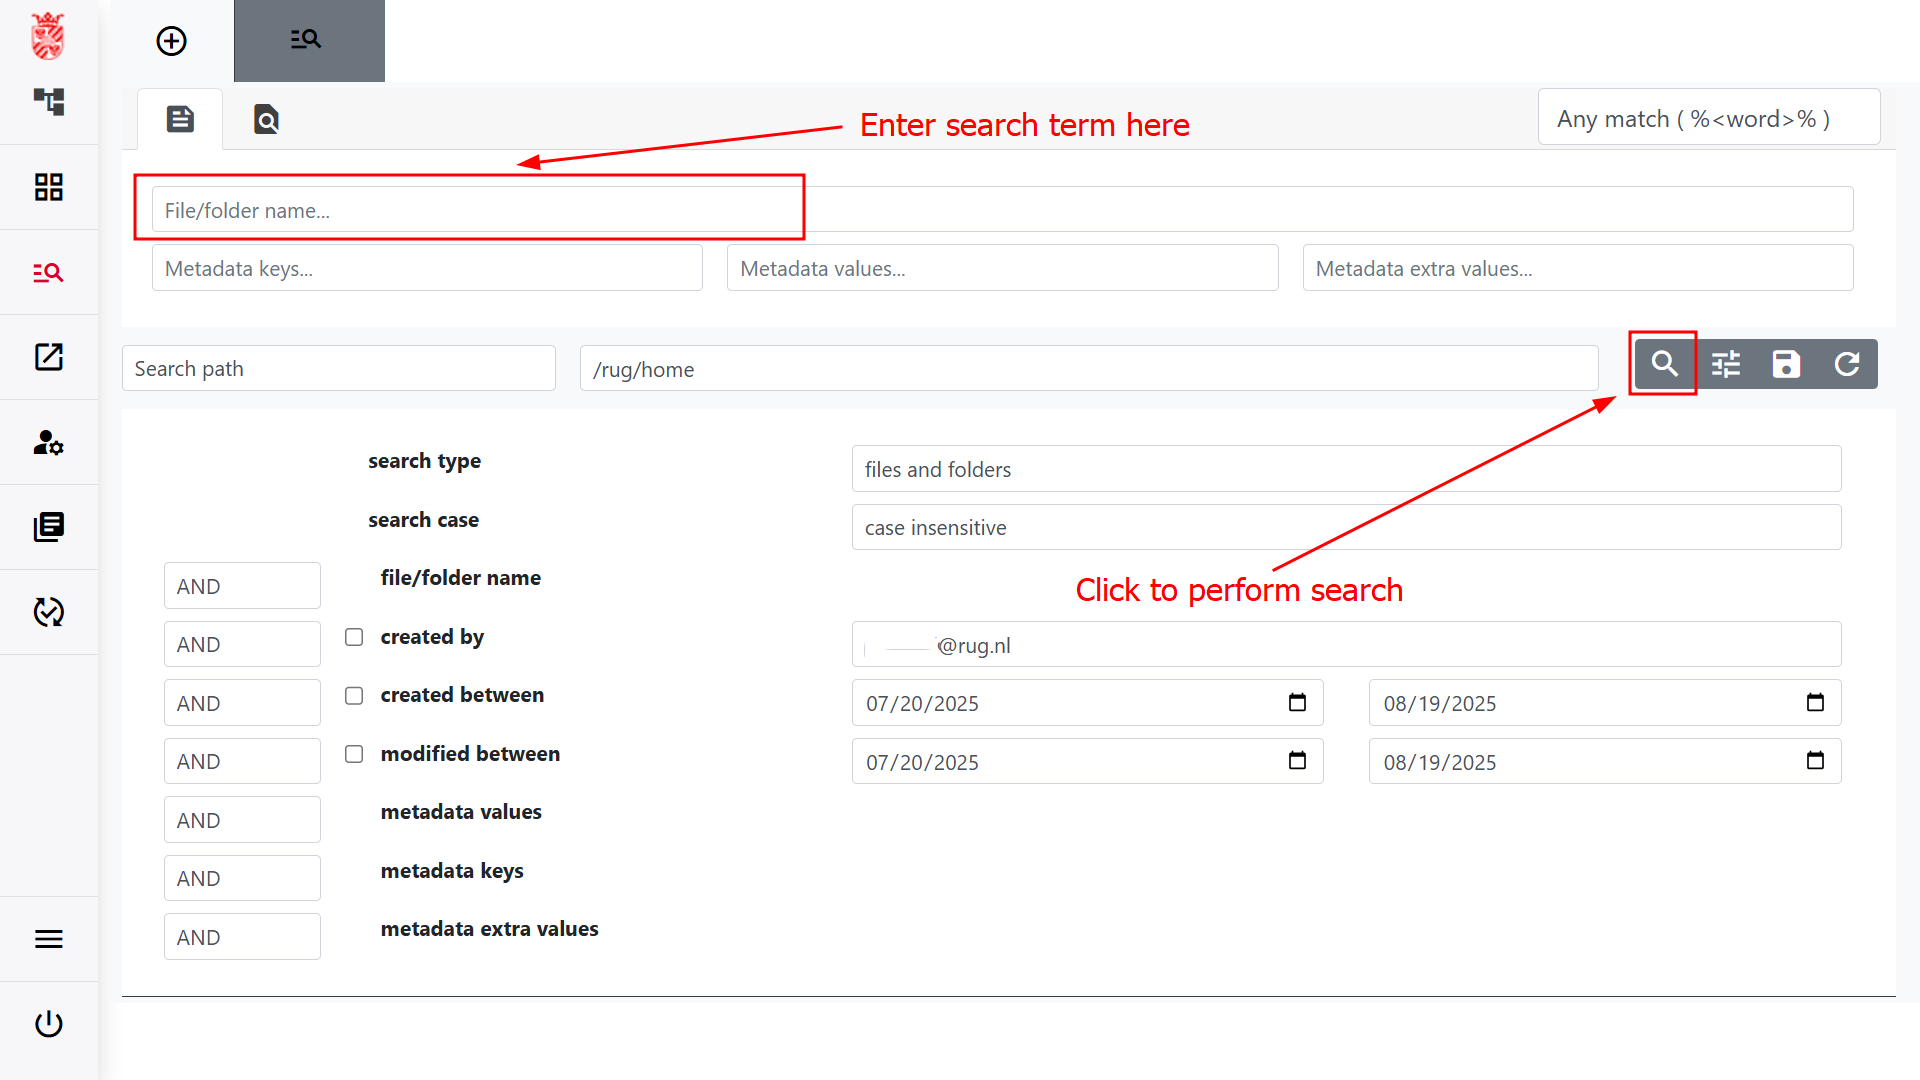Open the search list sidebar icon
The height and width of the screenshot is (1080, 1920).
(x=49, y=272)
